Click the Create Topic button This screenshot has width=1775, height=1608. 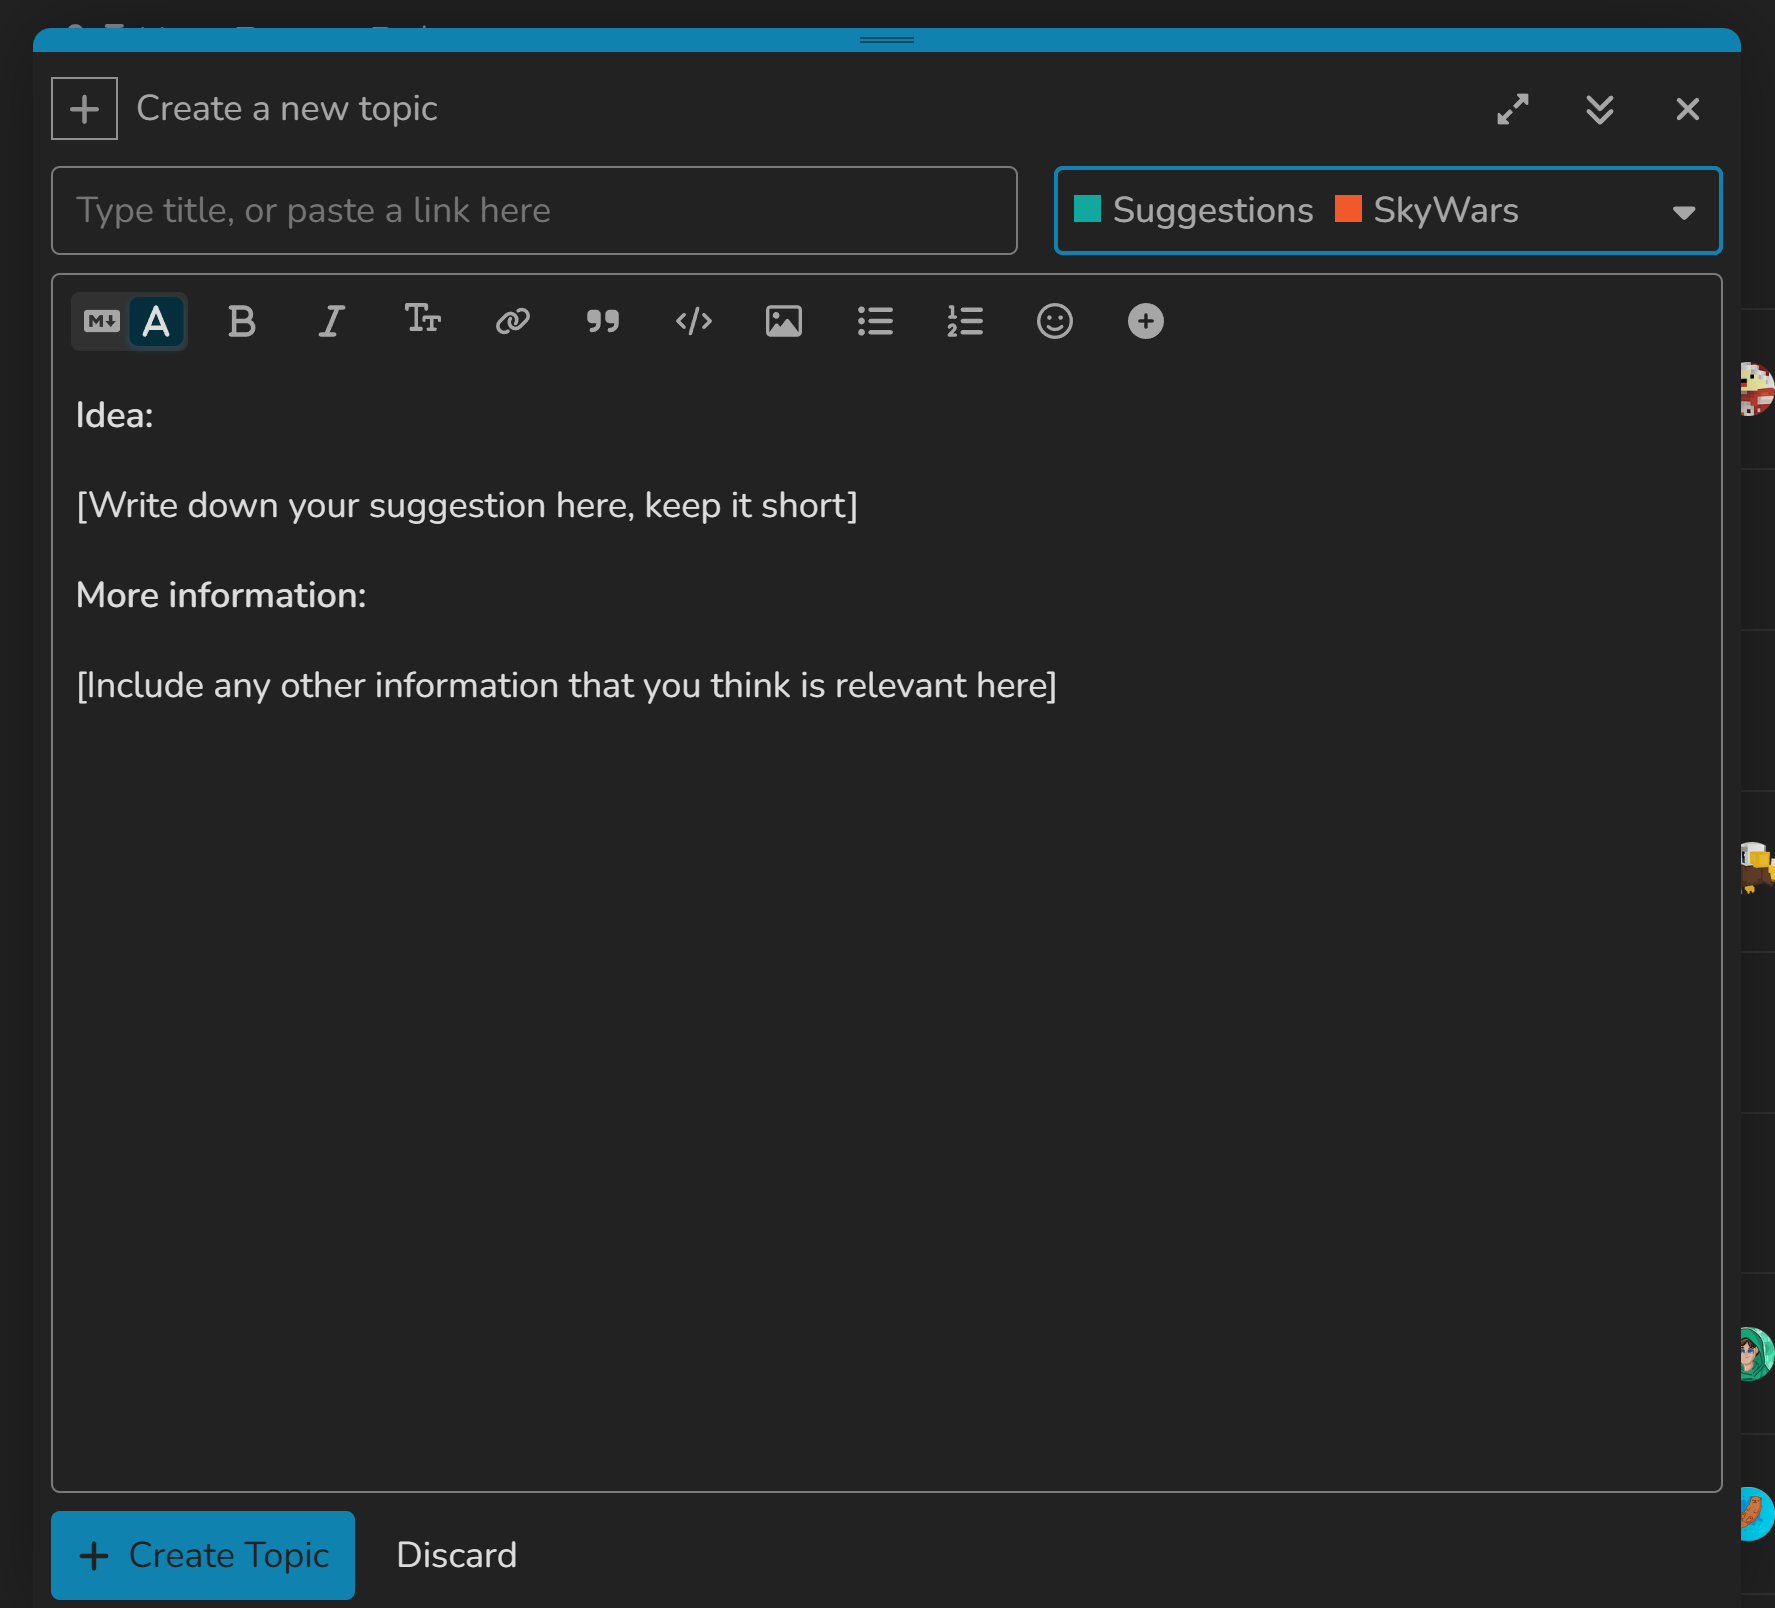(203, 1555)
